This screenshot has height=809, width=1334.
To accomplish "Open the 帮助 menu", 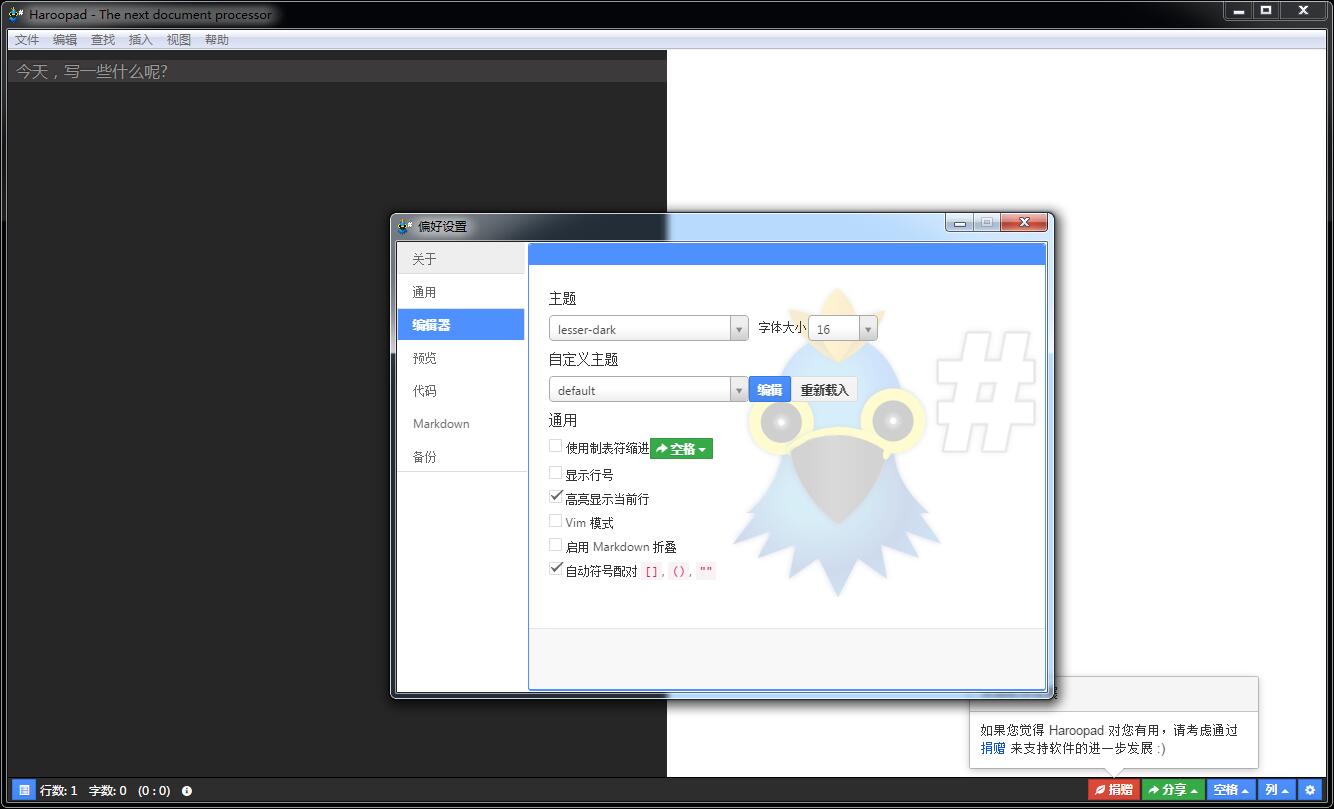I will 217,40.
